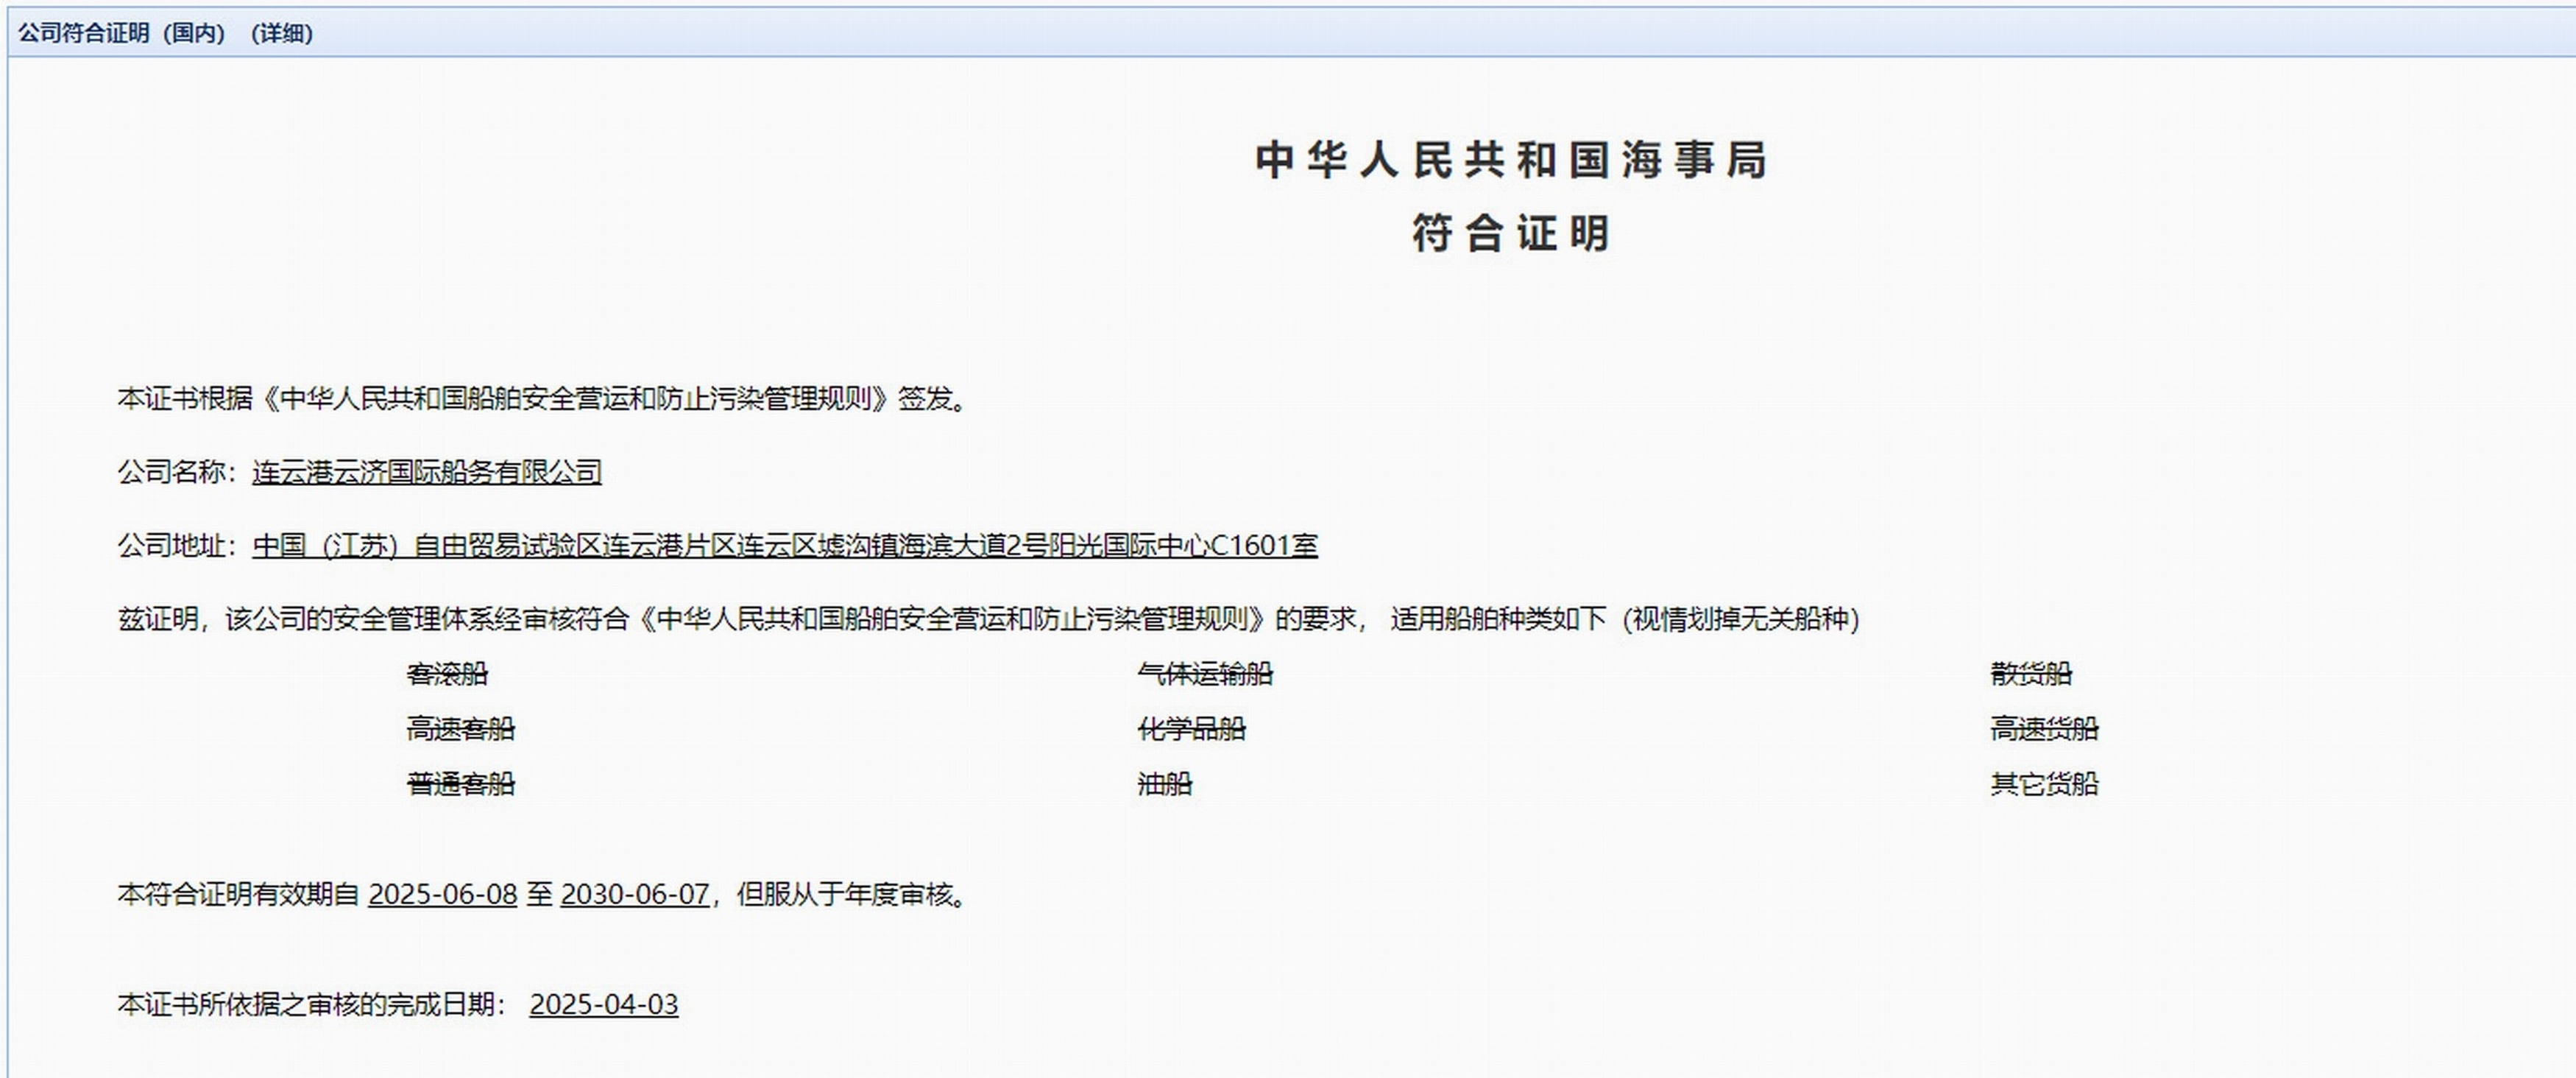
Task: Click validity end date 2030-06-07
Action: pyautogui.click(x=635, y=894)
